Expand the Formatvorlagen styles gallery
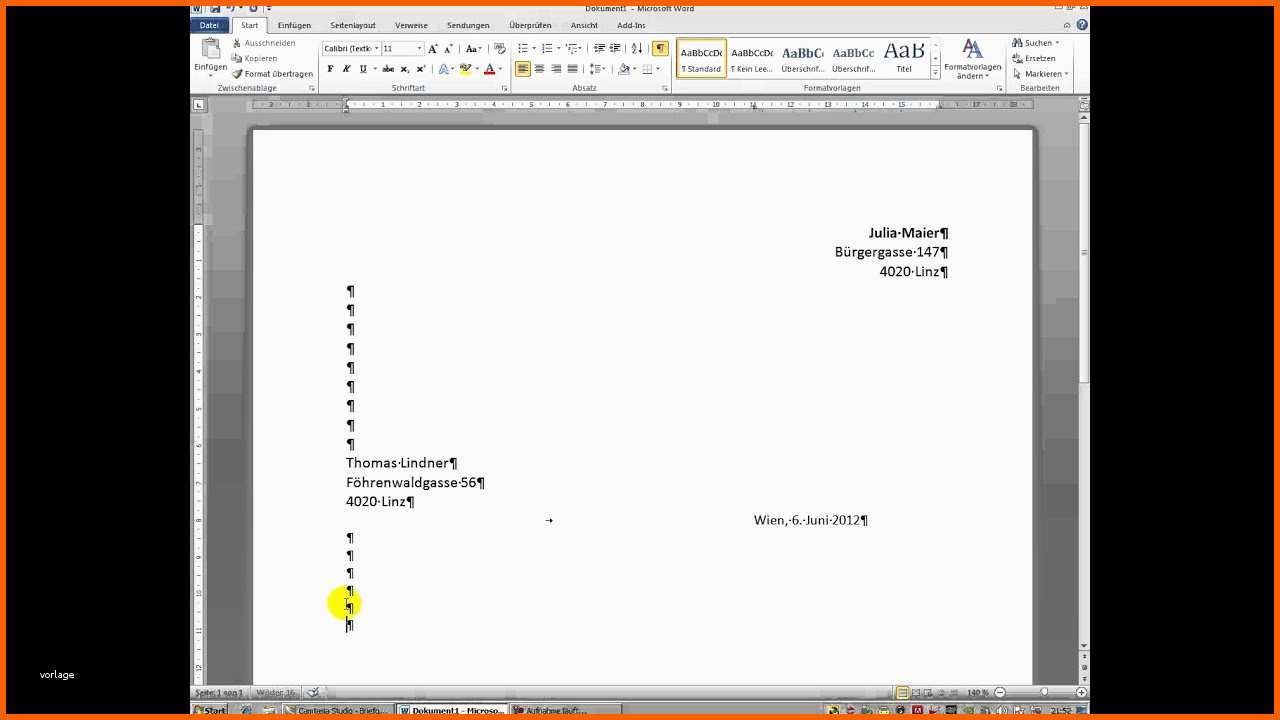The width and height of the screenshot is (1280, 720). click(936, 73)
